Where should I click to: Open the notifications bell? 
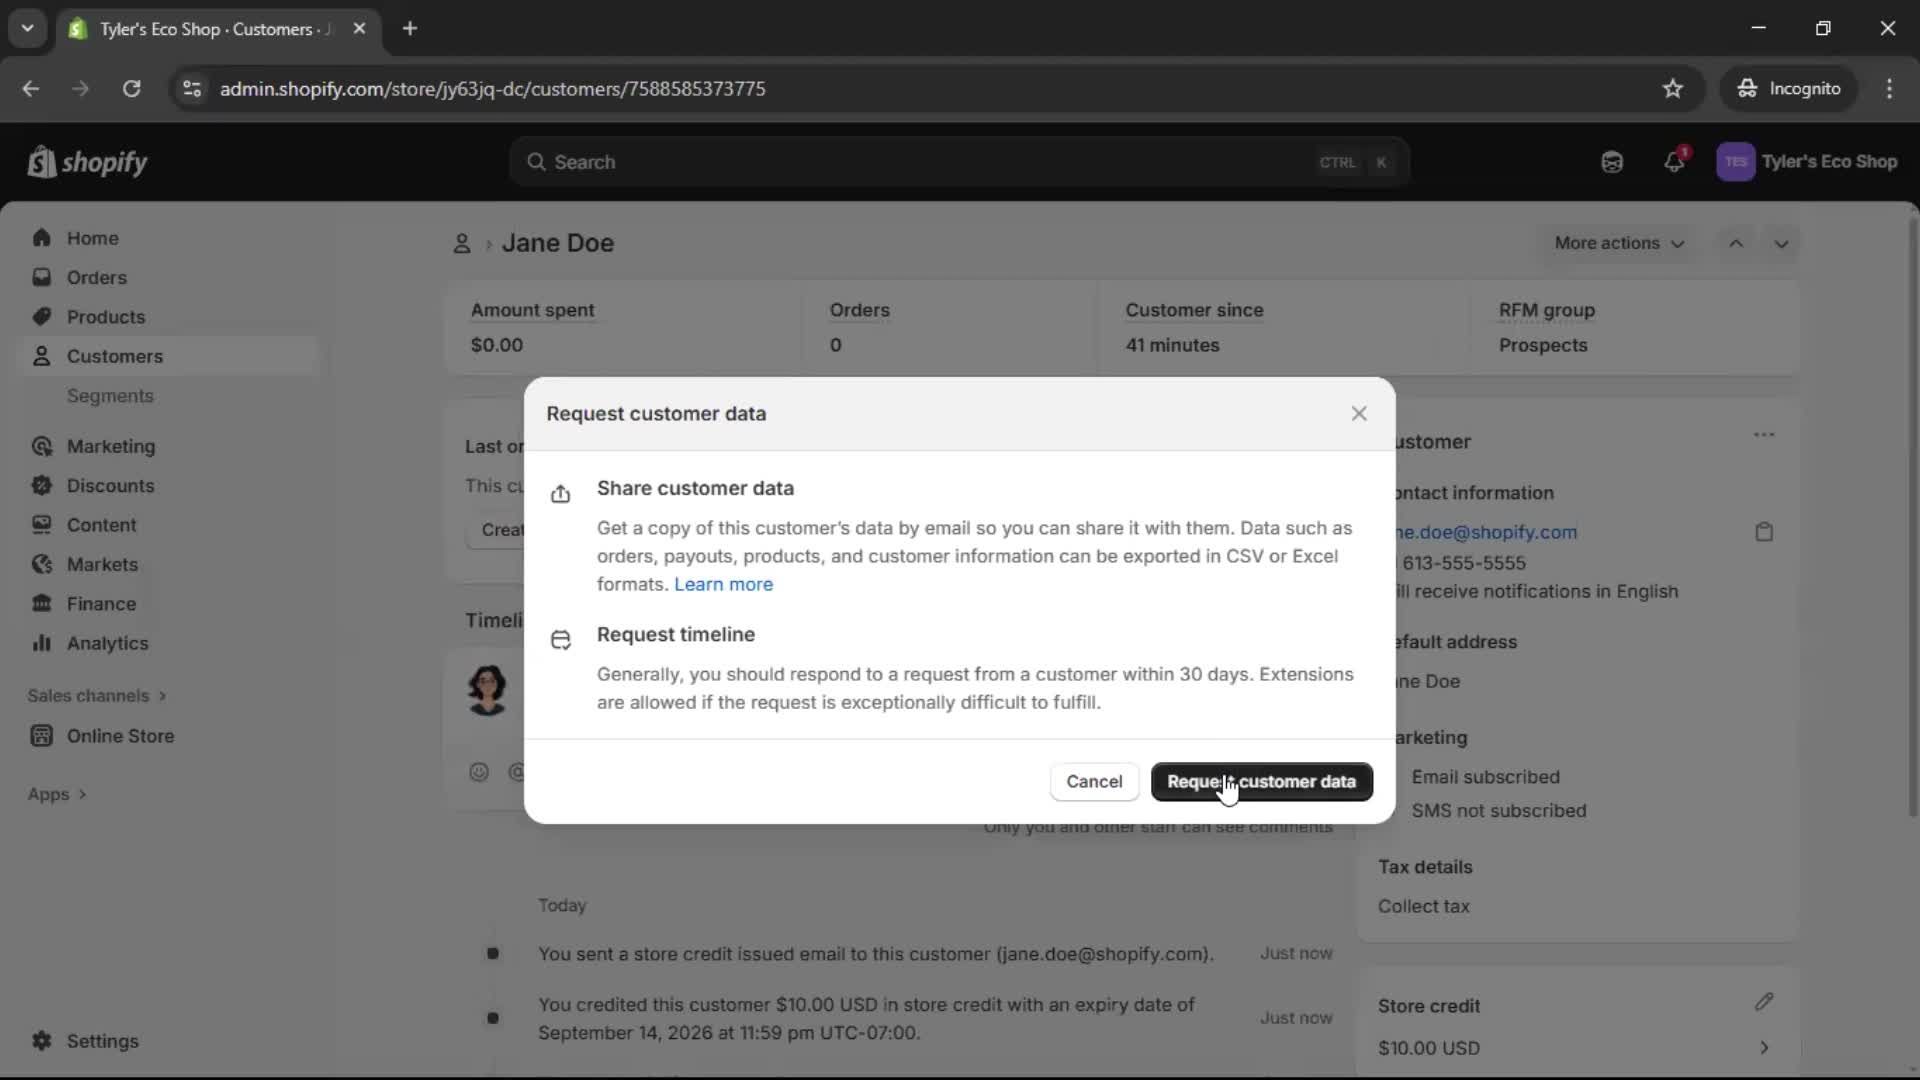coord(1675,161)
